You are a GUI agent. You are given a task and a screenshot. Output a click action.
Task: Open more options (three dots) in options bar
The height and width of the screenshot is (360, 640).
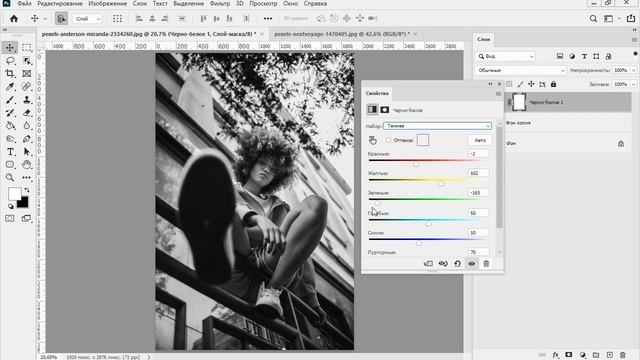click(x=268, y=18)
